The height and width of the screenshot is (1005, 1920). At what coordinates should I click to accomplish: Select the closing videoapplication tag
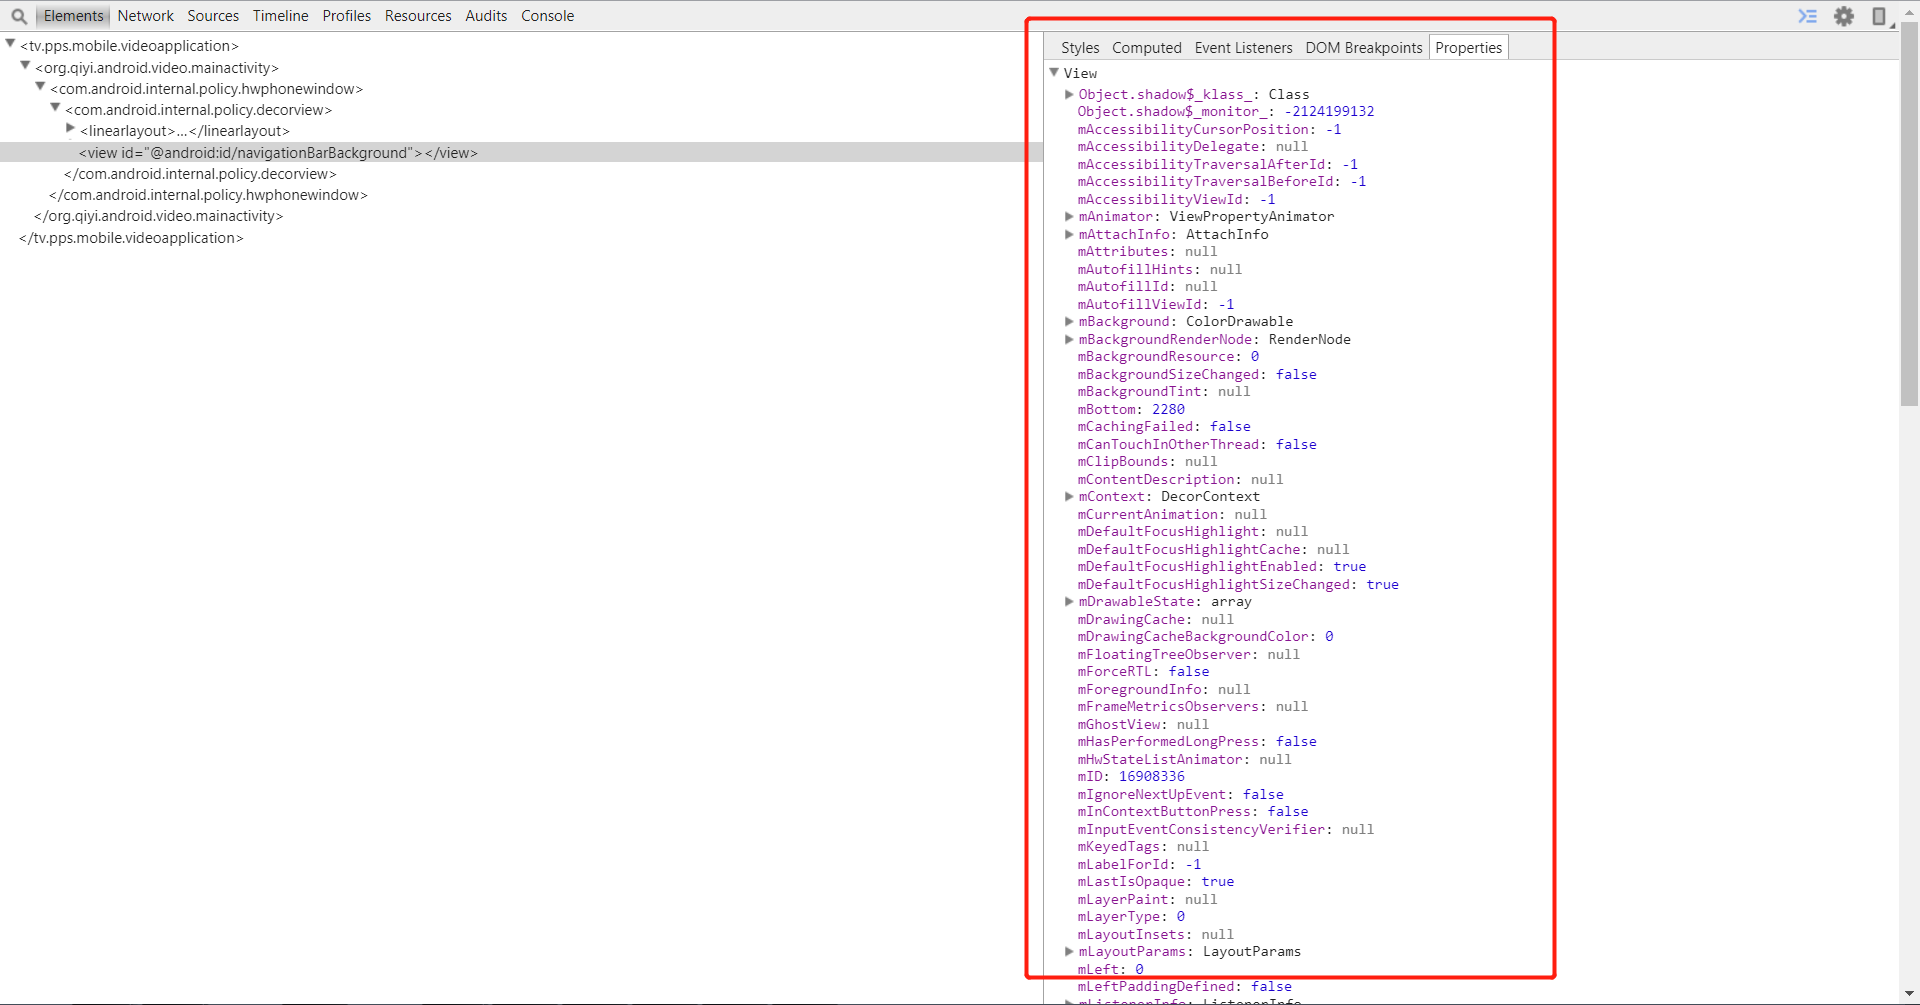131,238
